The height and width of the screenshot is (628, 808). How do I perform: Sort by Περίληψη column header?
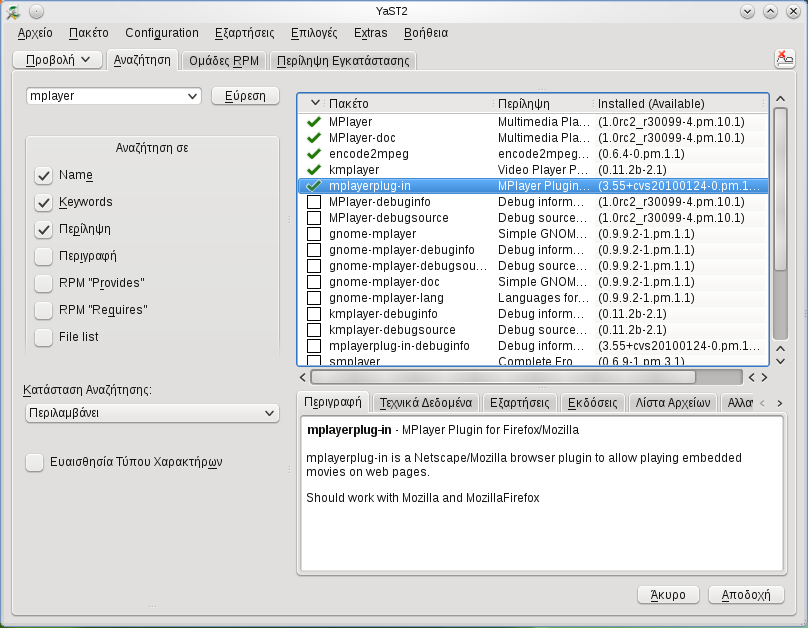tap(544, 104)
